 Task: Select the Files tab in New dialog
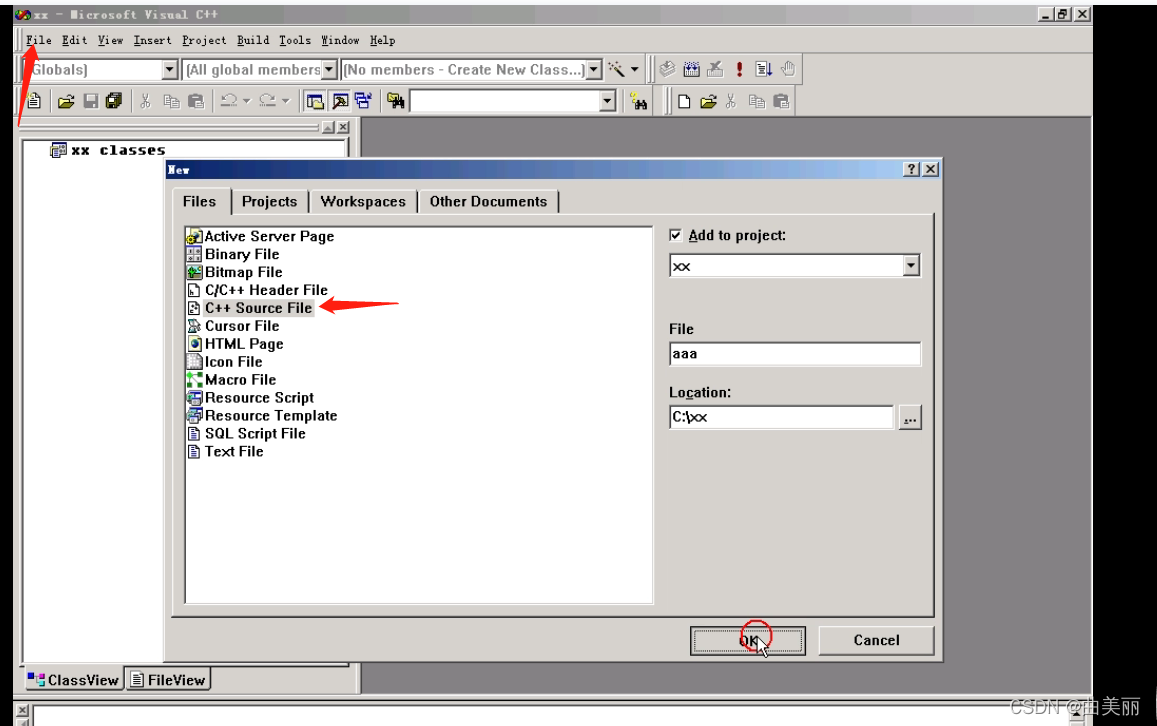(200, 201)
